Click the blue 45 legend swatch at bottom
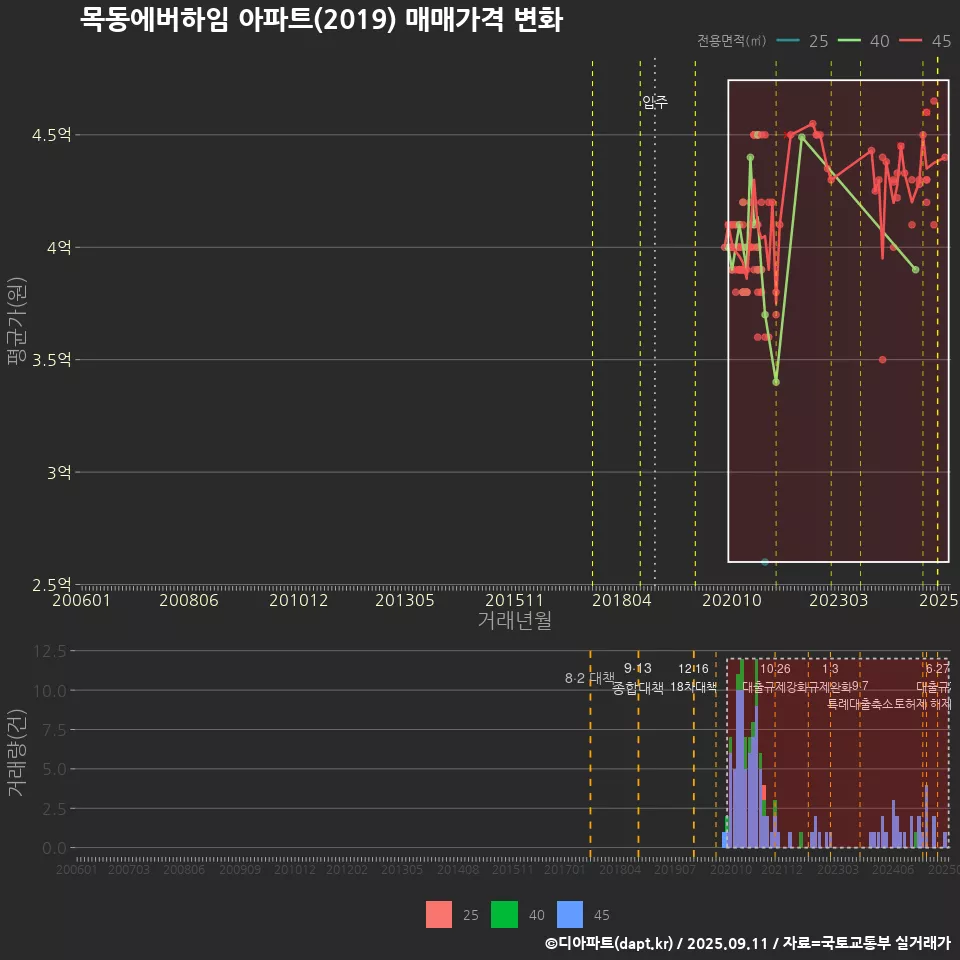The width and height of the screenshot is (960, 960). coord(570,914)
